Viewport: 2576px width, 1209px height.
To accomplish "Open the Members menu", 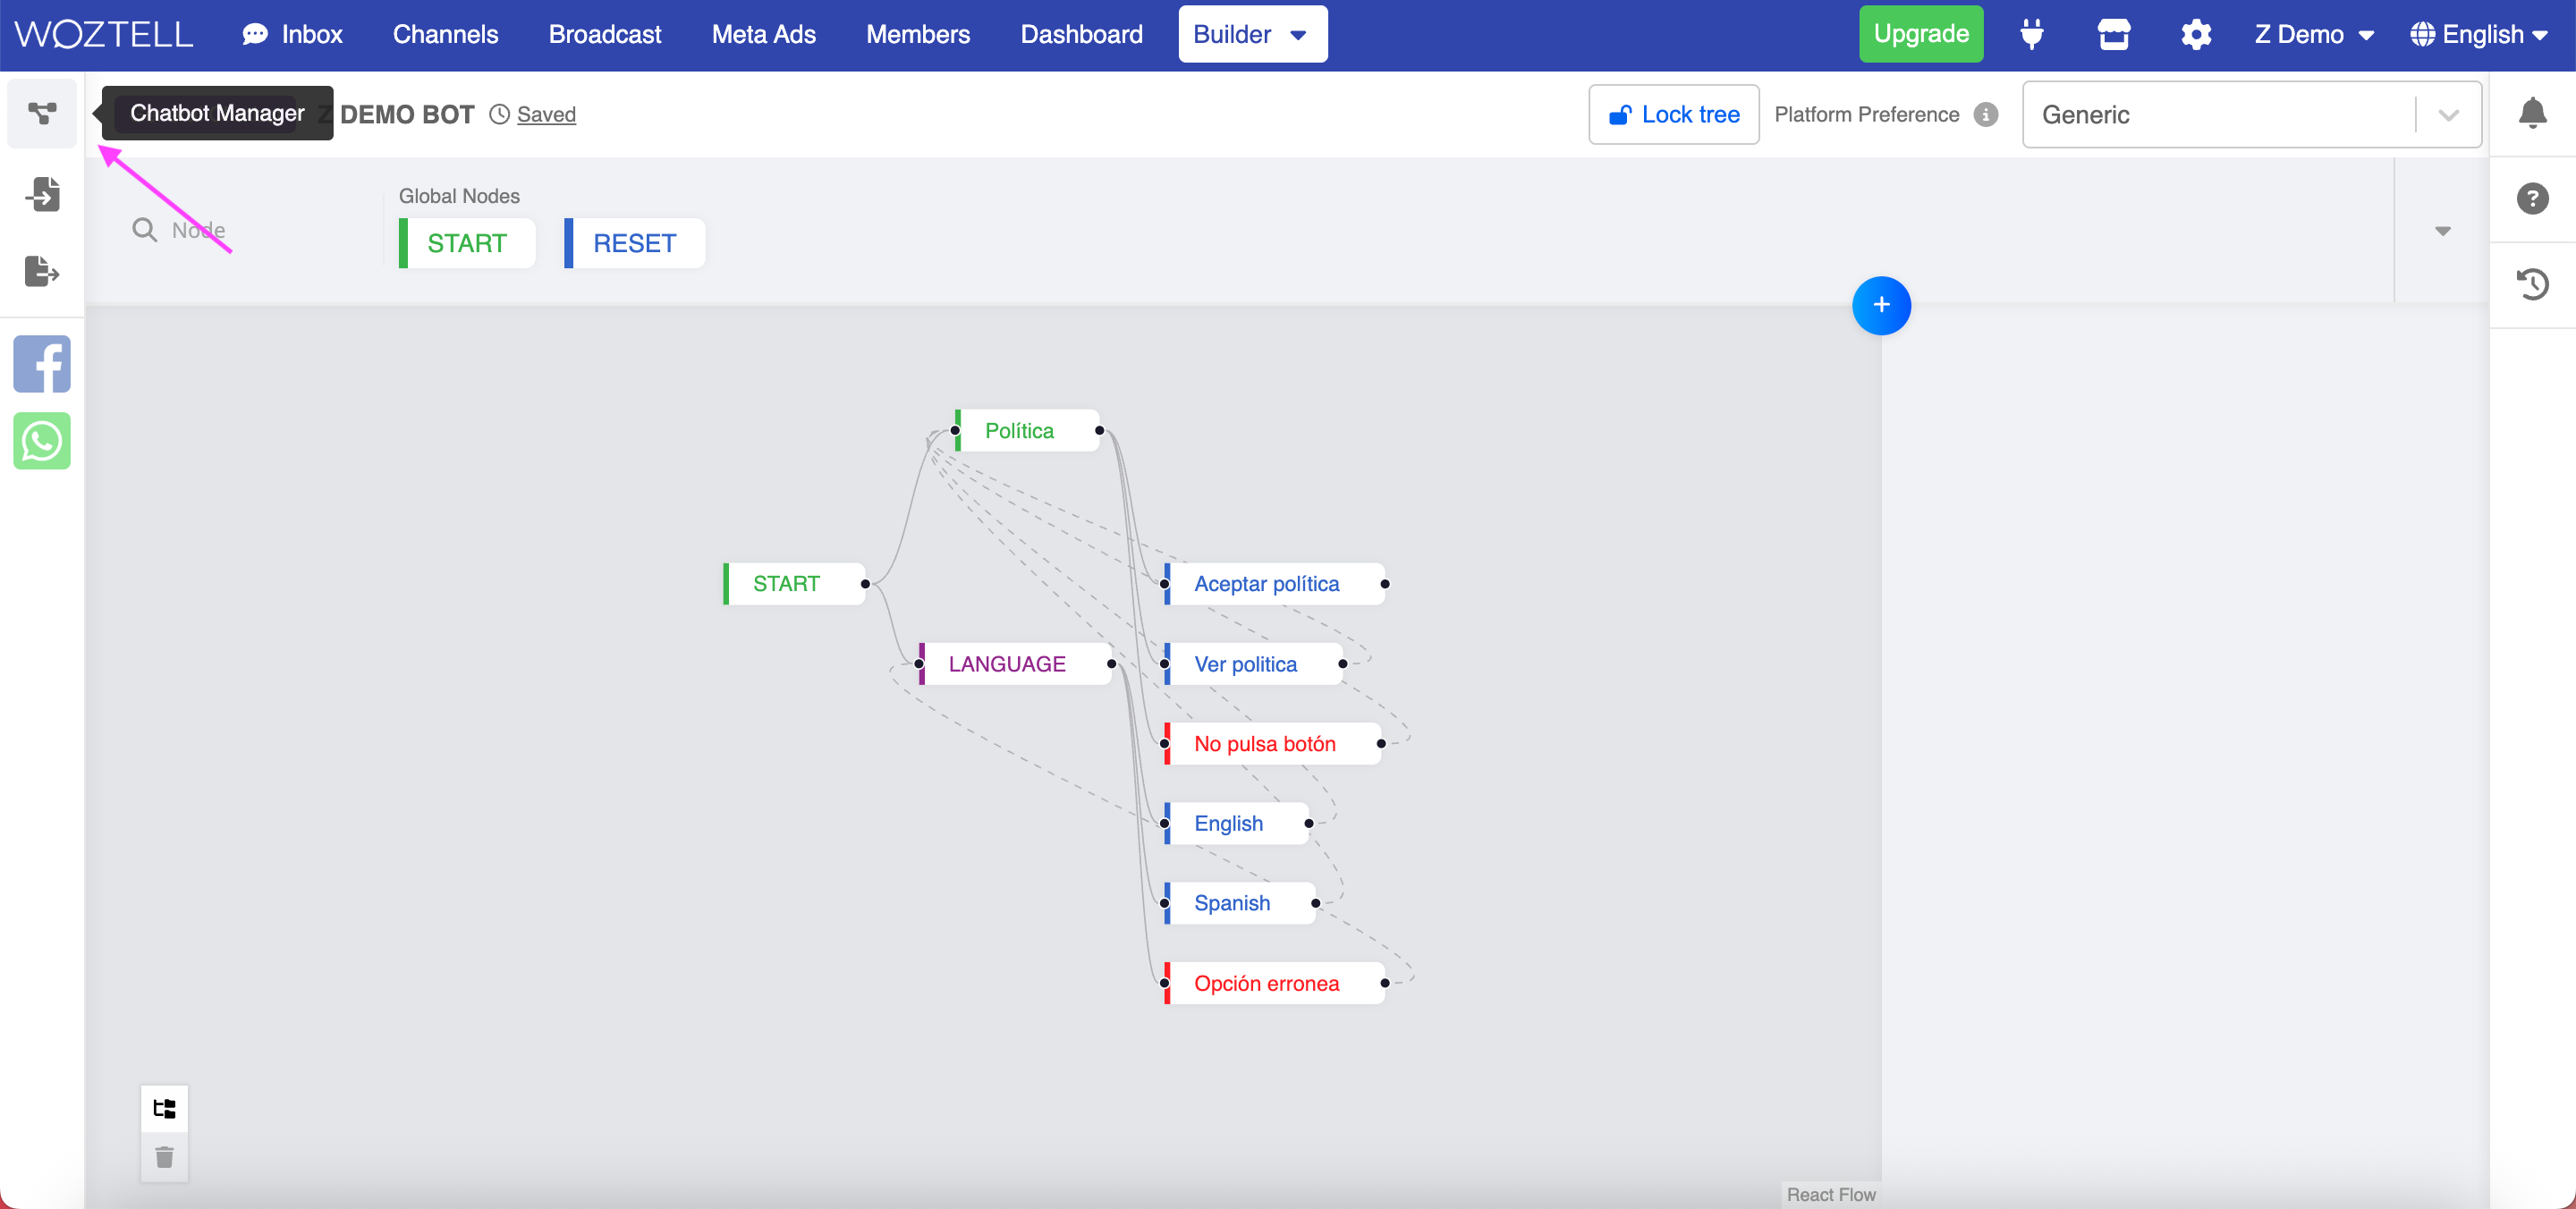I will click(917, 35).
